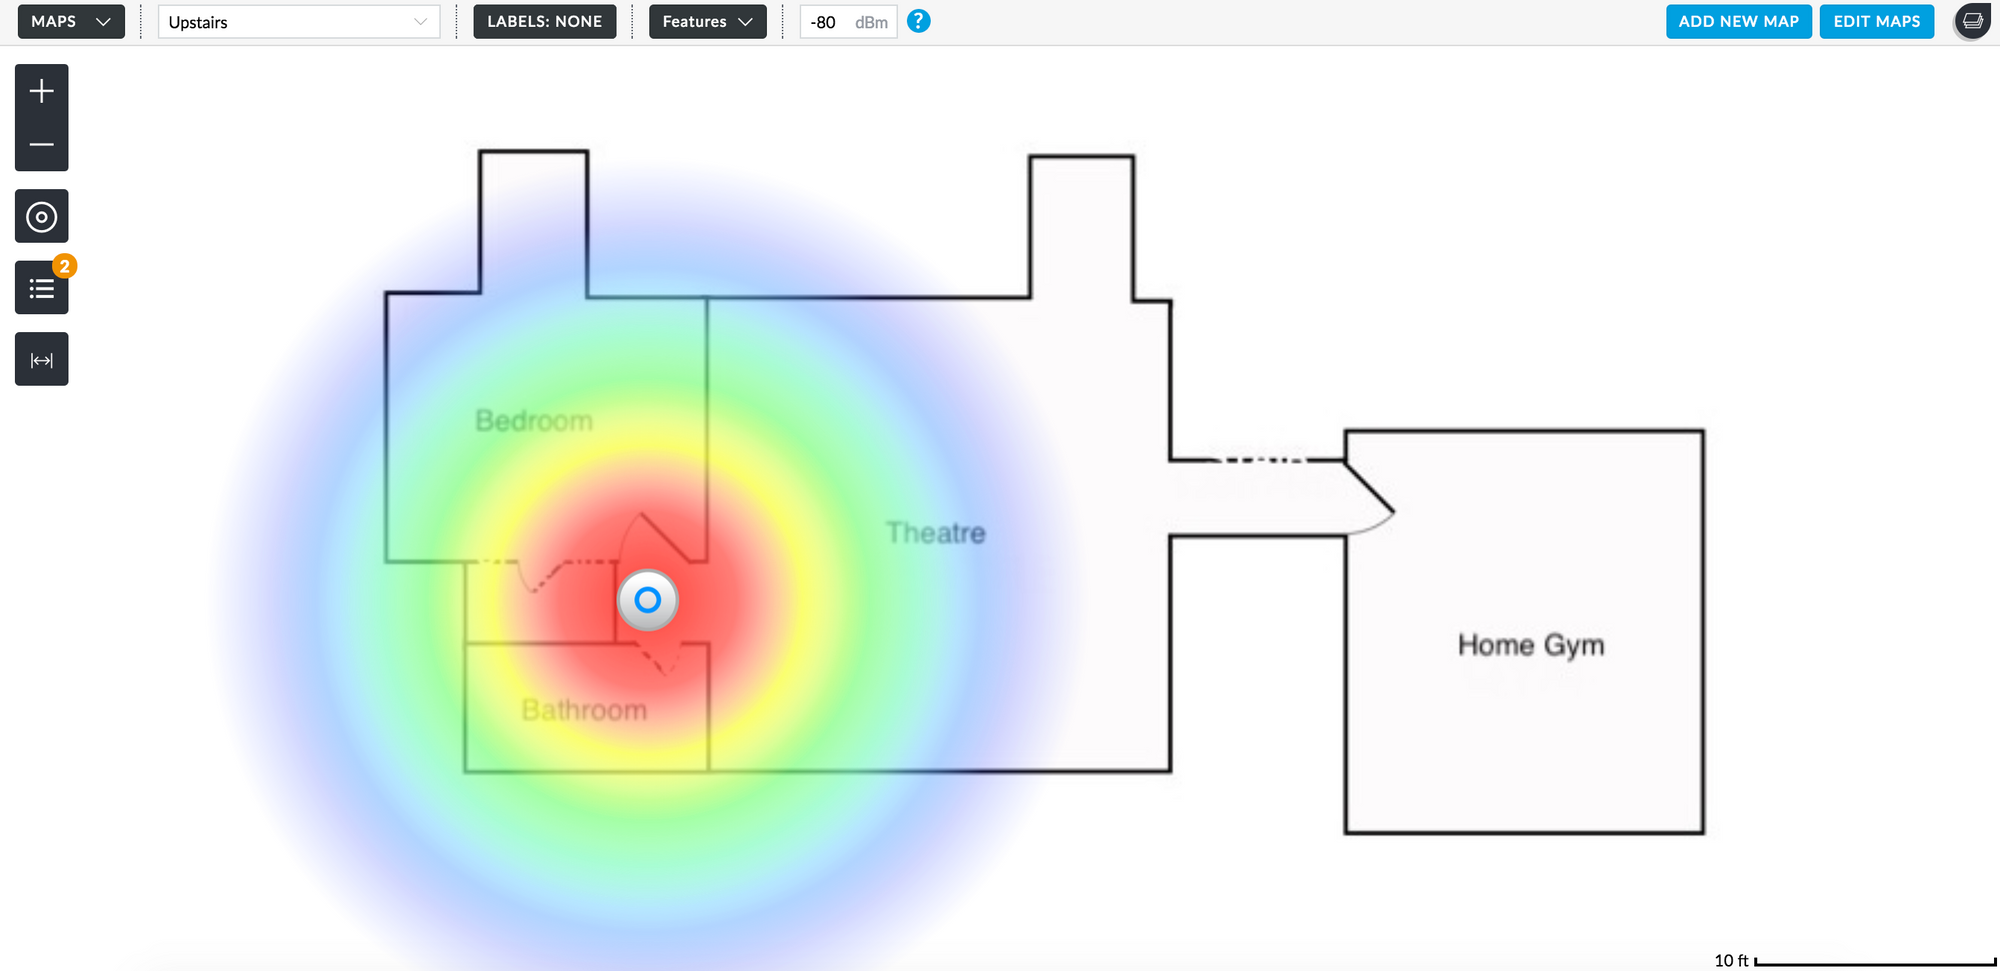
Task: Click the 10 ft scale bar
Action: (x=1874, y=961)
